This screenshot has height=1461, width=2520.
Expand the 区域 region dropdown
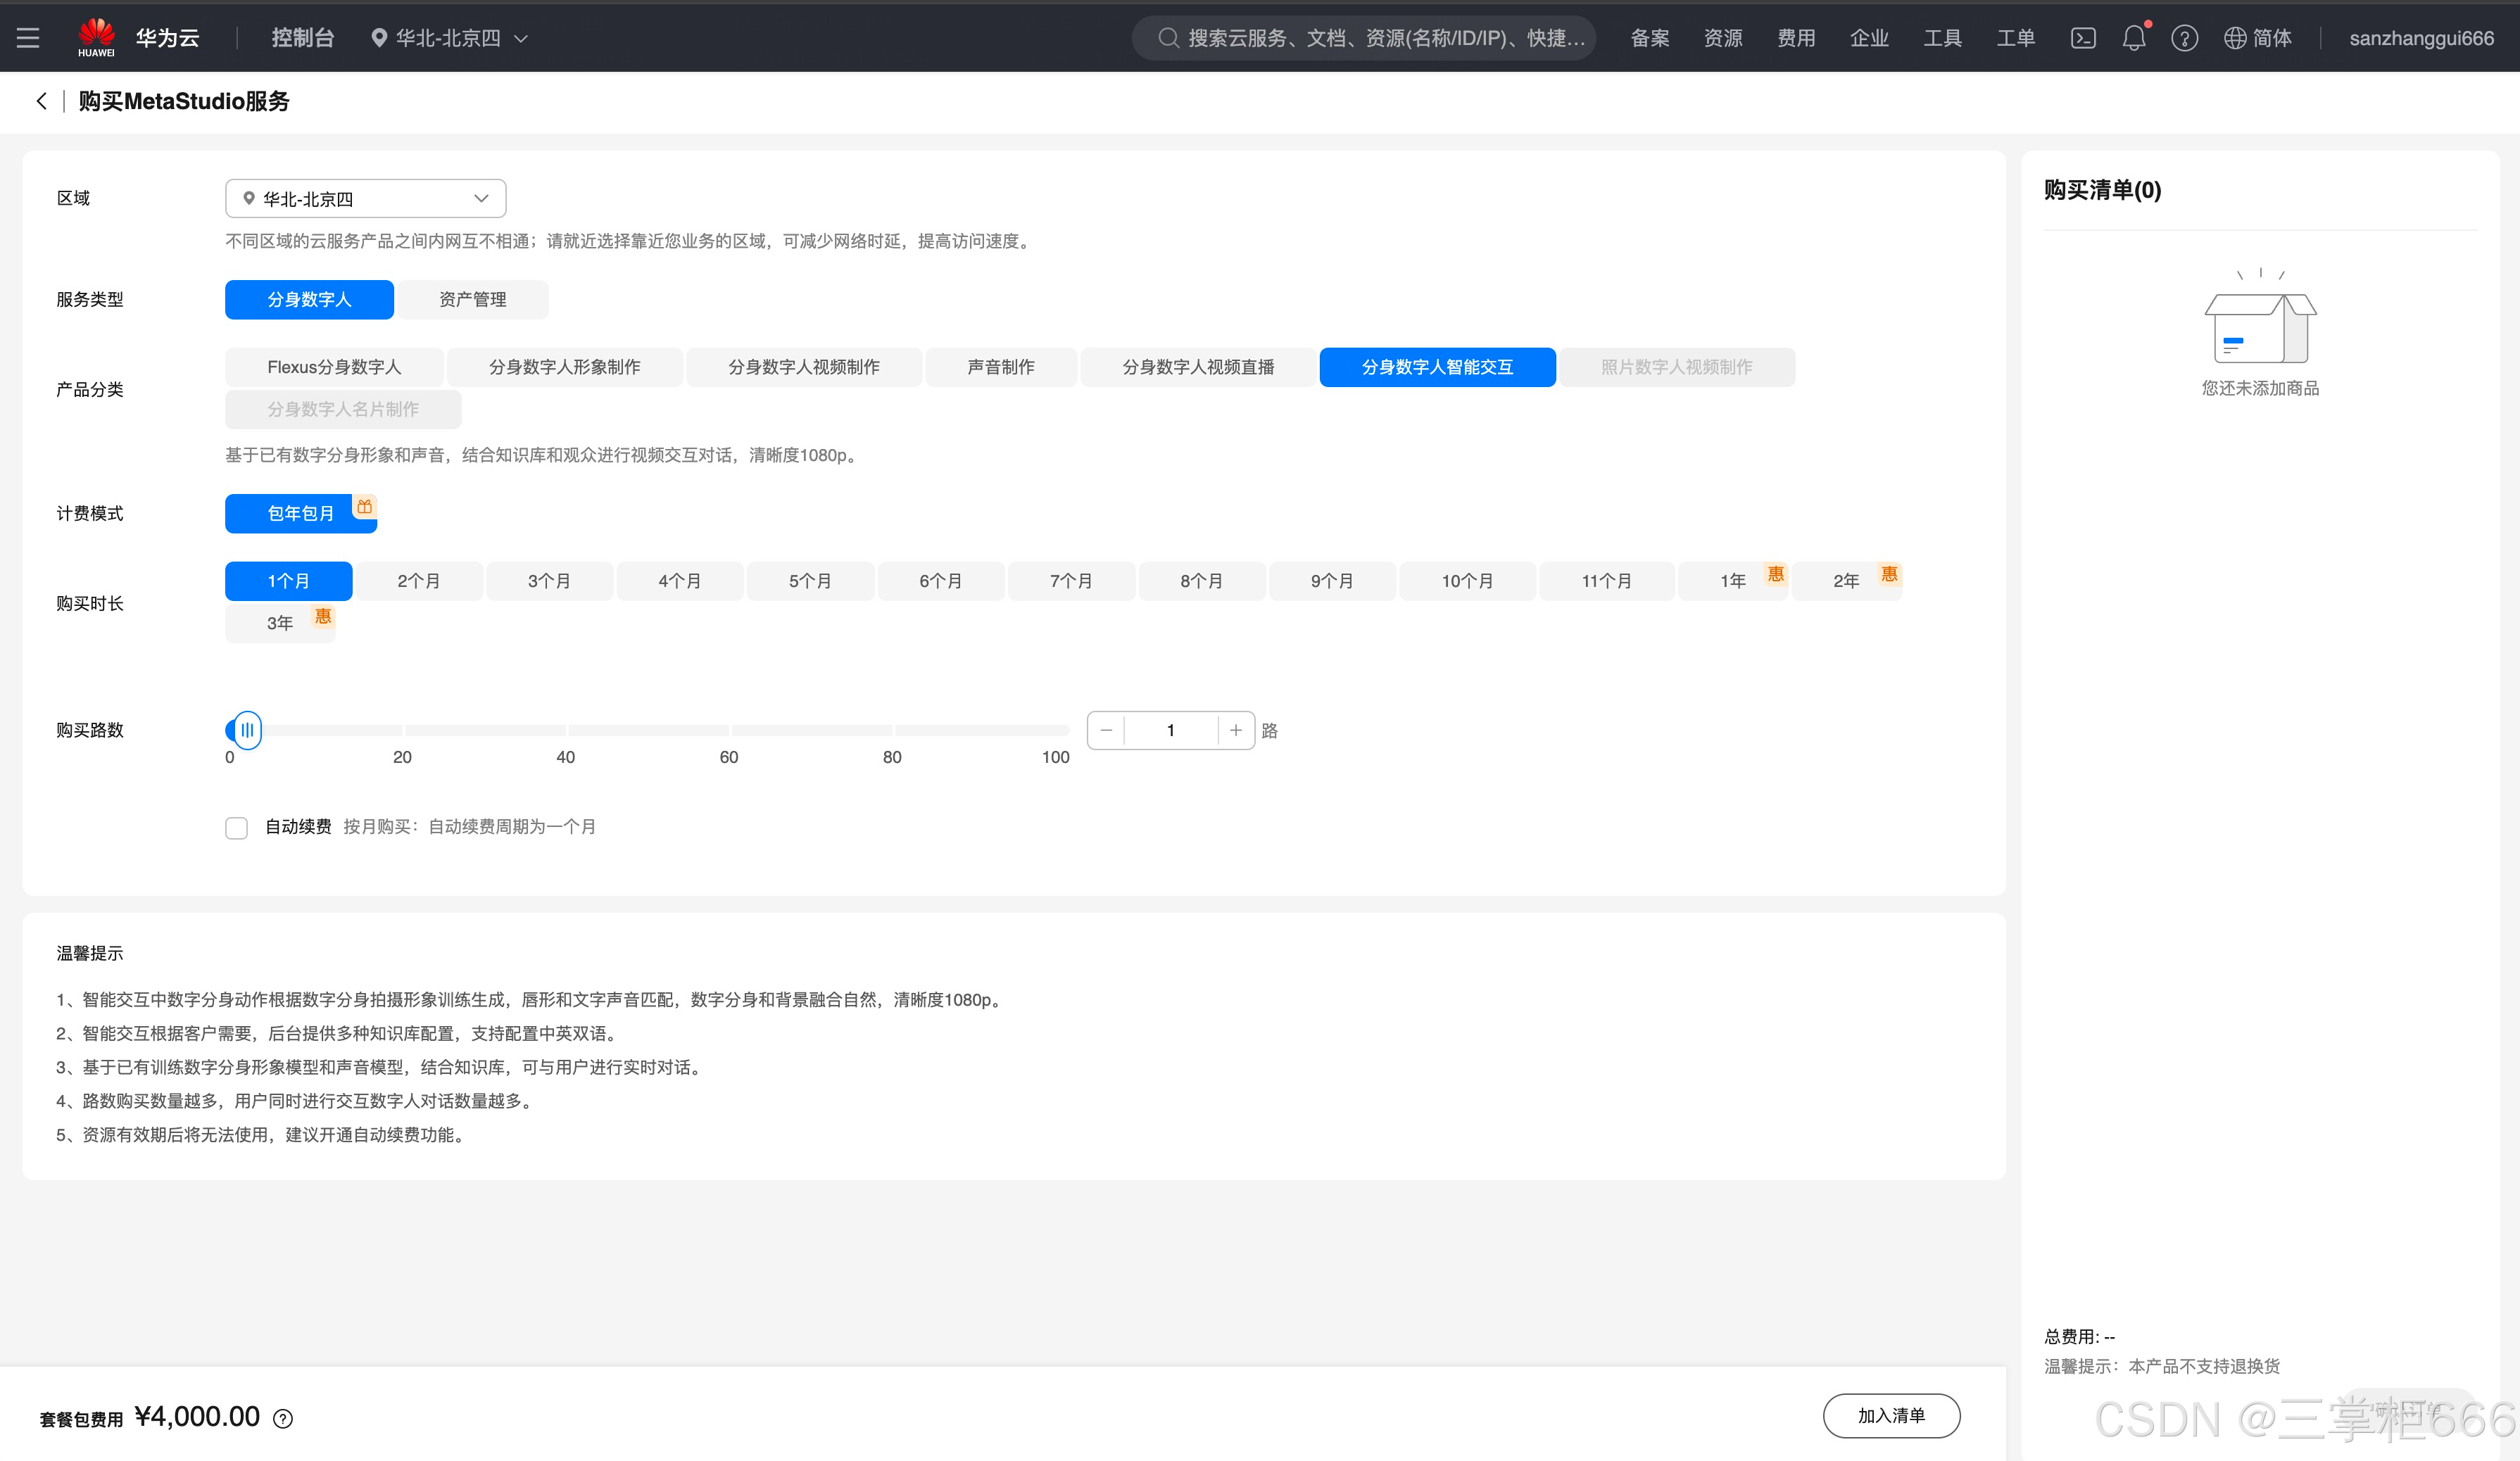(366, 198)
